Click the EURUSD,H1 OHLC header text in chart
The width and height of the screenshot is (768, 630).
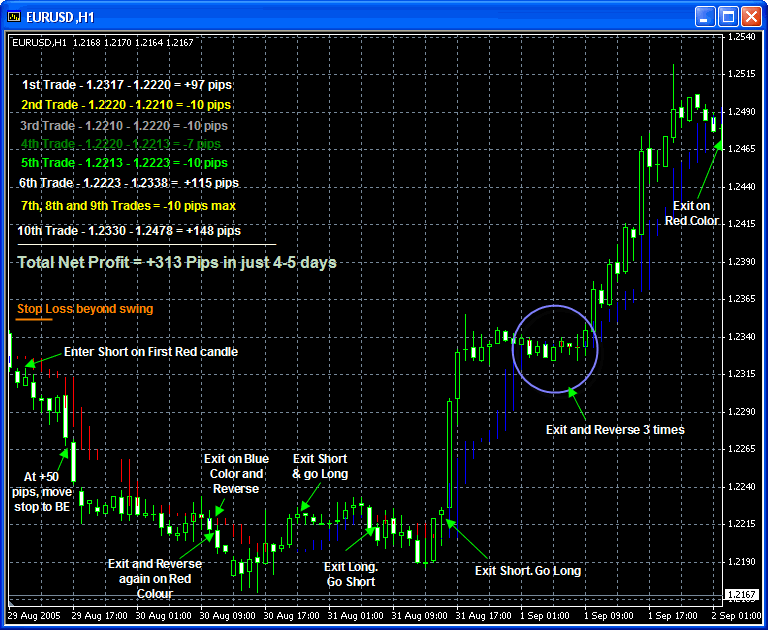pos(102,42)
